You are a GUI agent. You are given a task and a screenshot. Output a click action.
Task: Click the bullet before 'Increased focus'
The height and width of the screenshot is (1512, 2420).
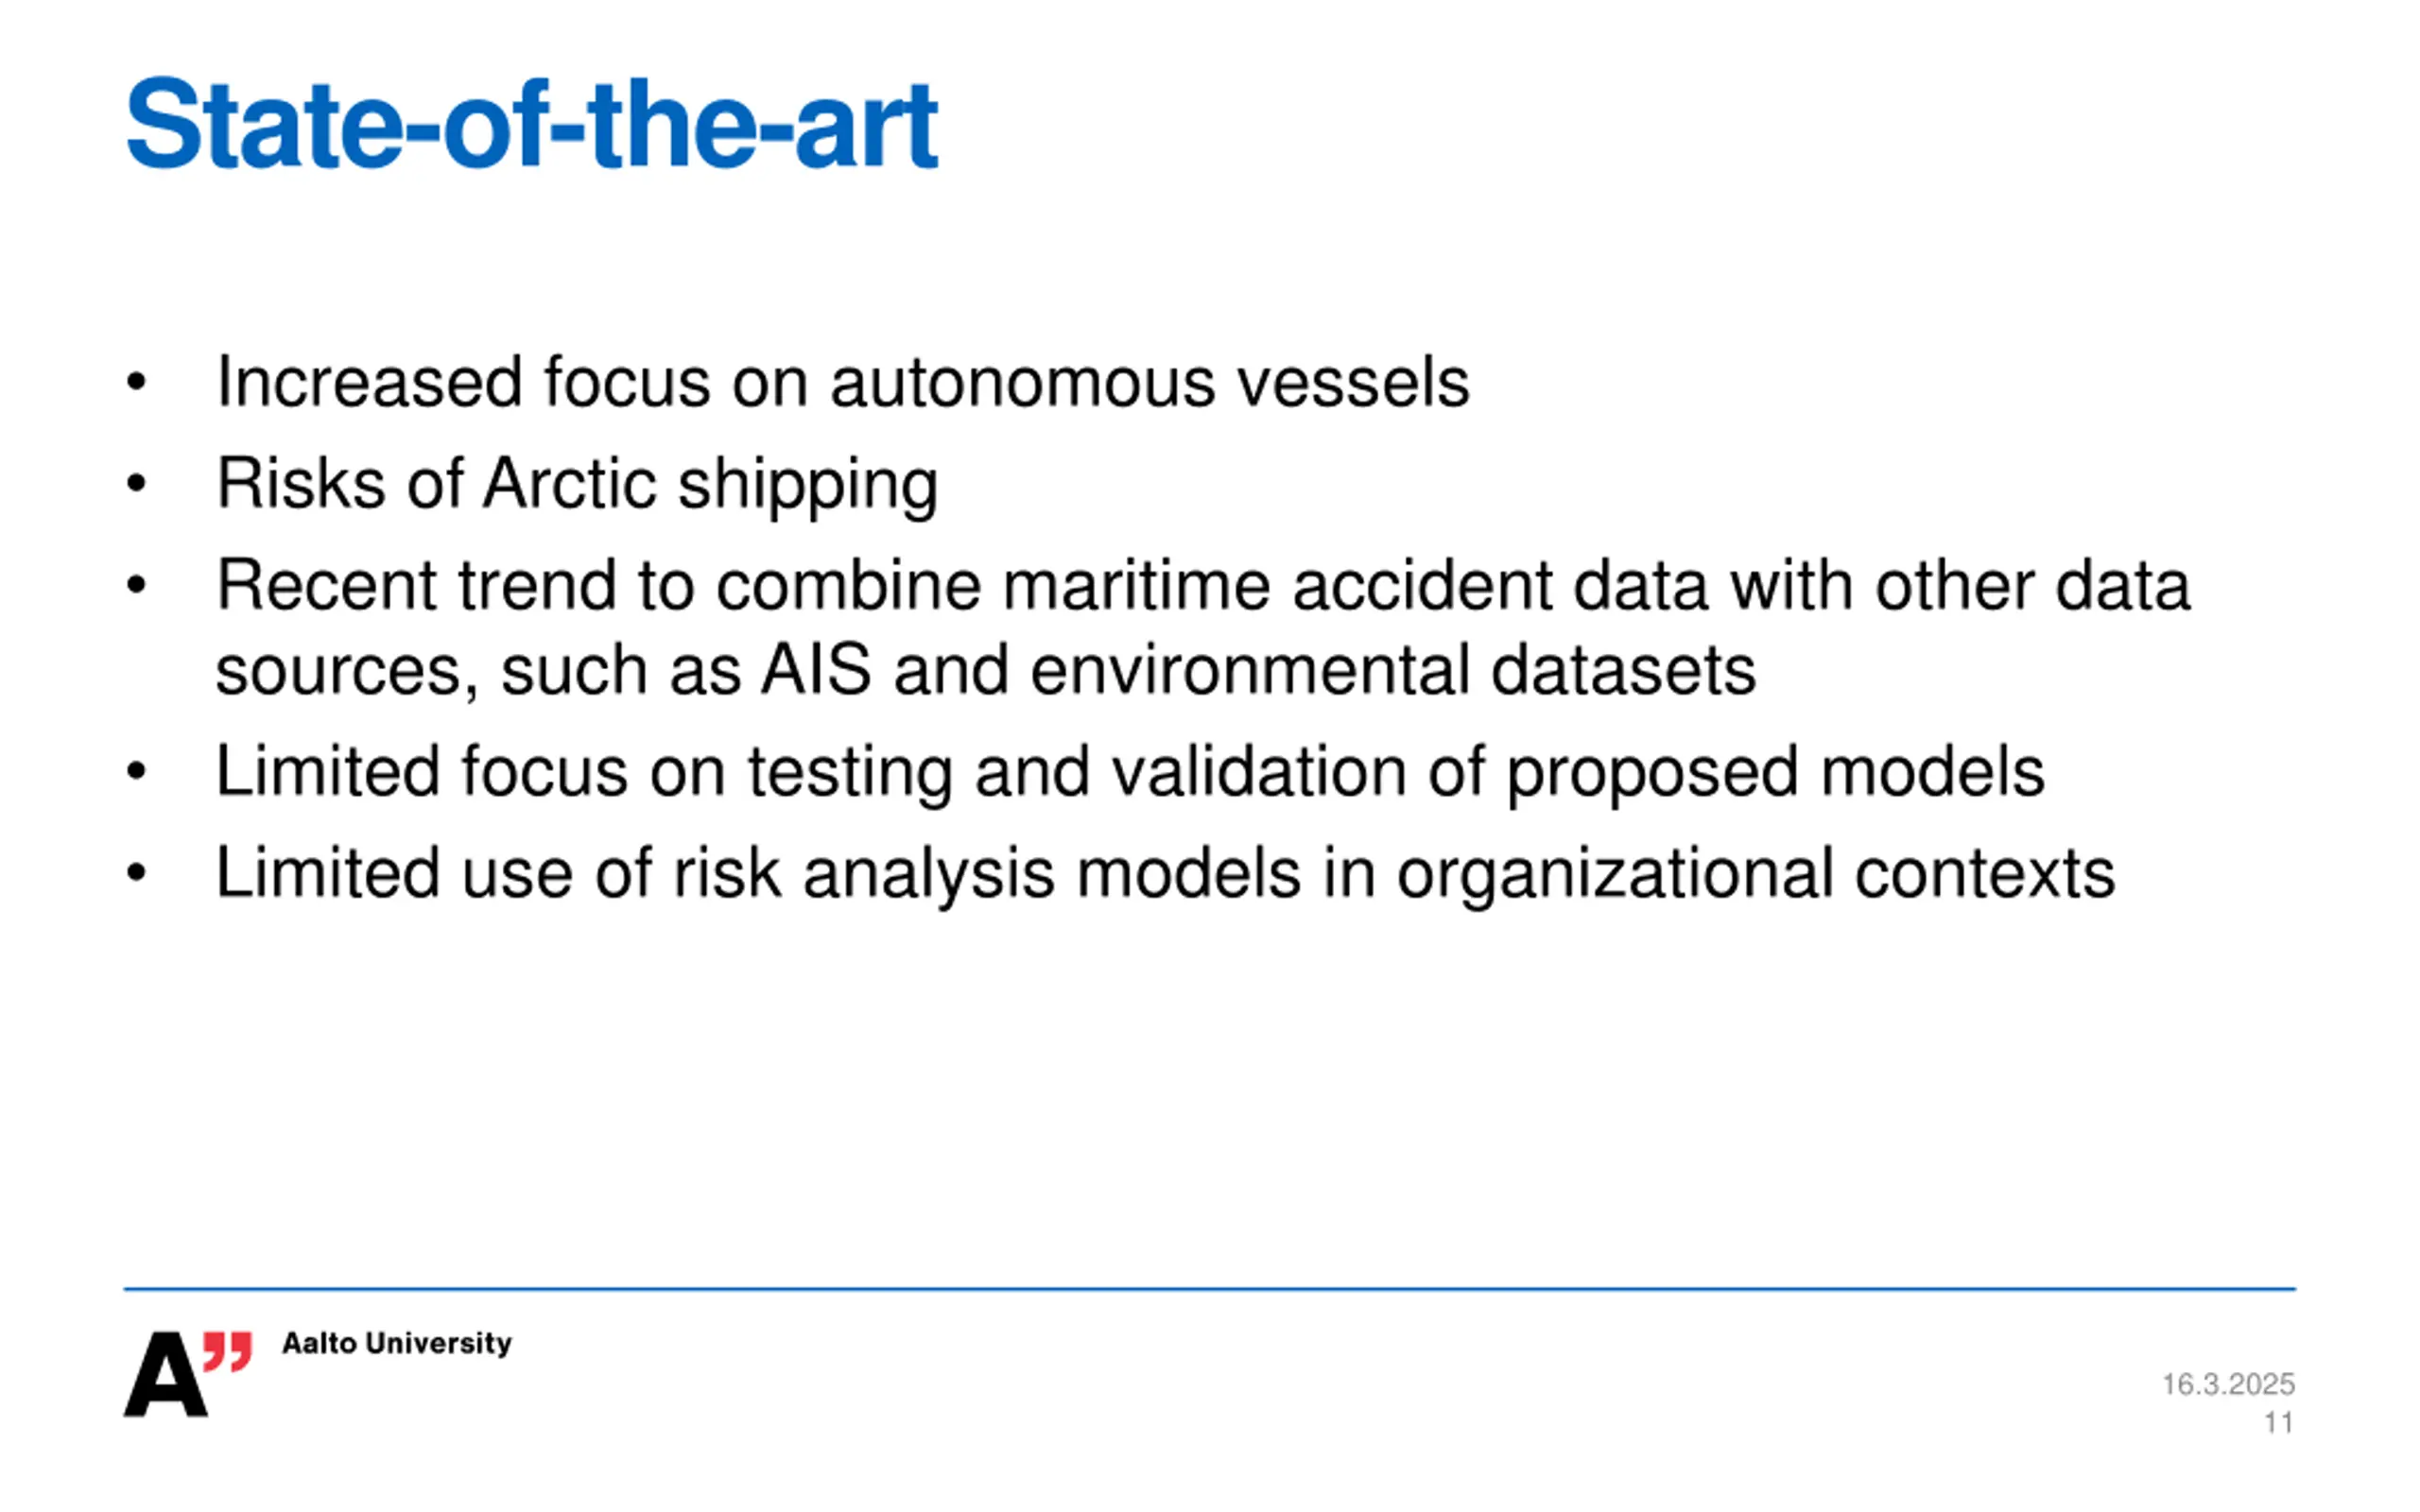coord(137,382)
